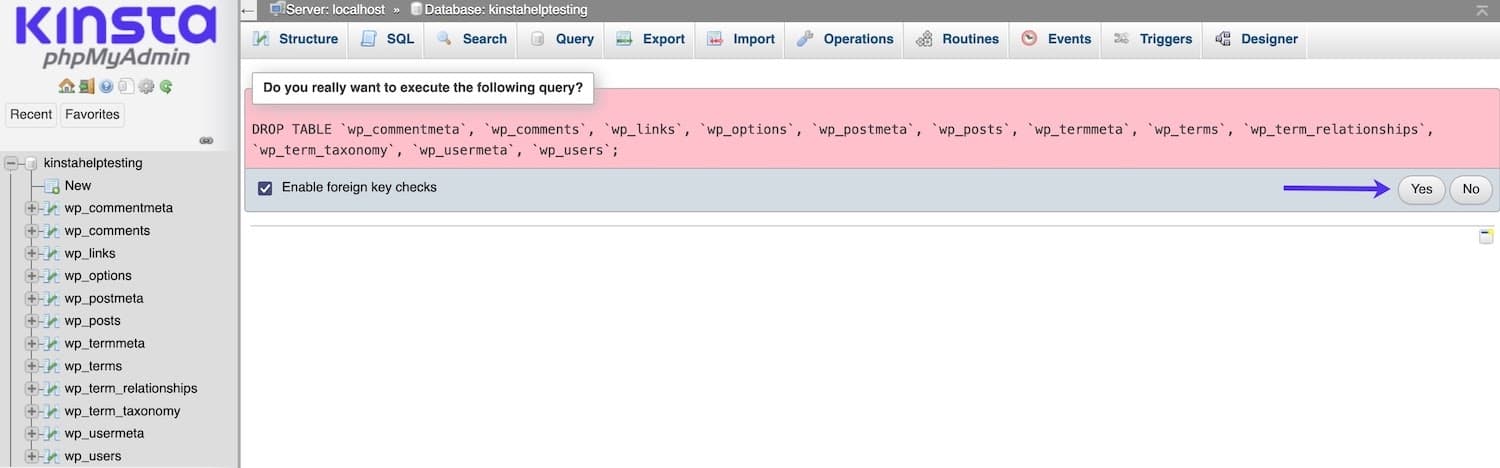Viewport: 1500px width, 468px height.
Task: Open phpMyAdmin documentation help icon
Action: pos(106,87)
